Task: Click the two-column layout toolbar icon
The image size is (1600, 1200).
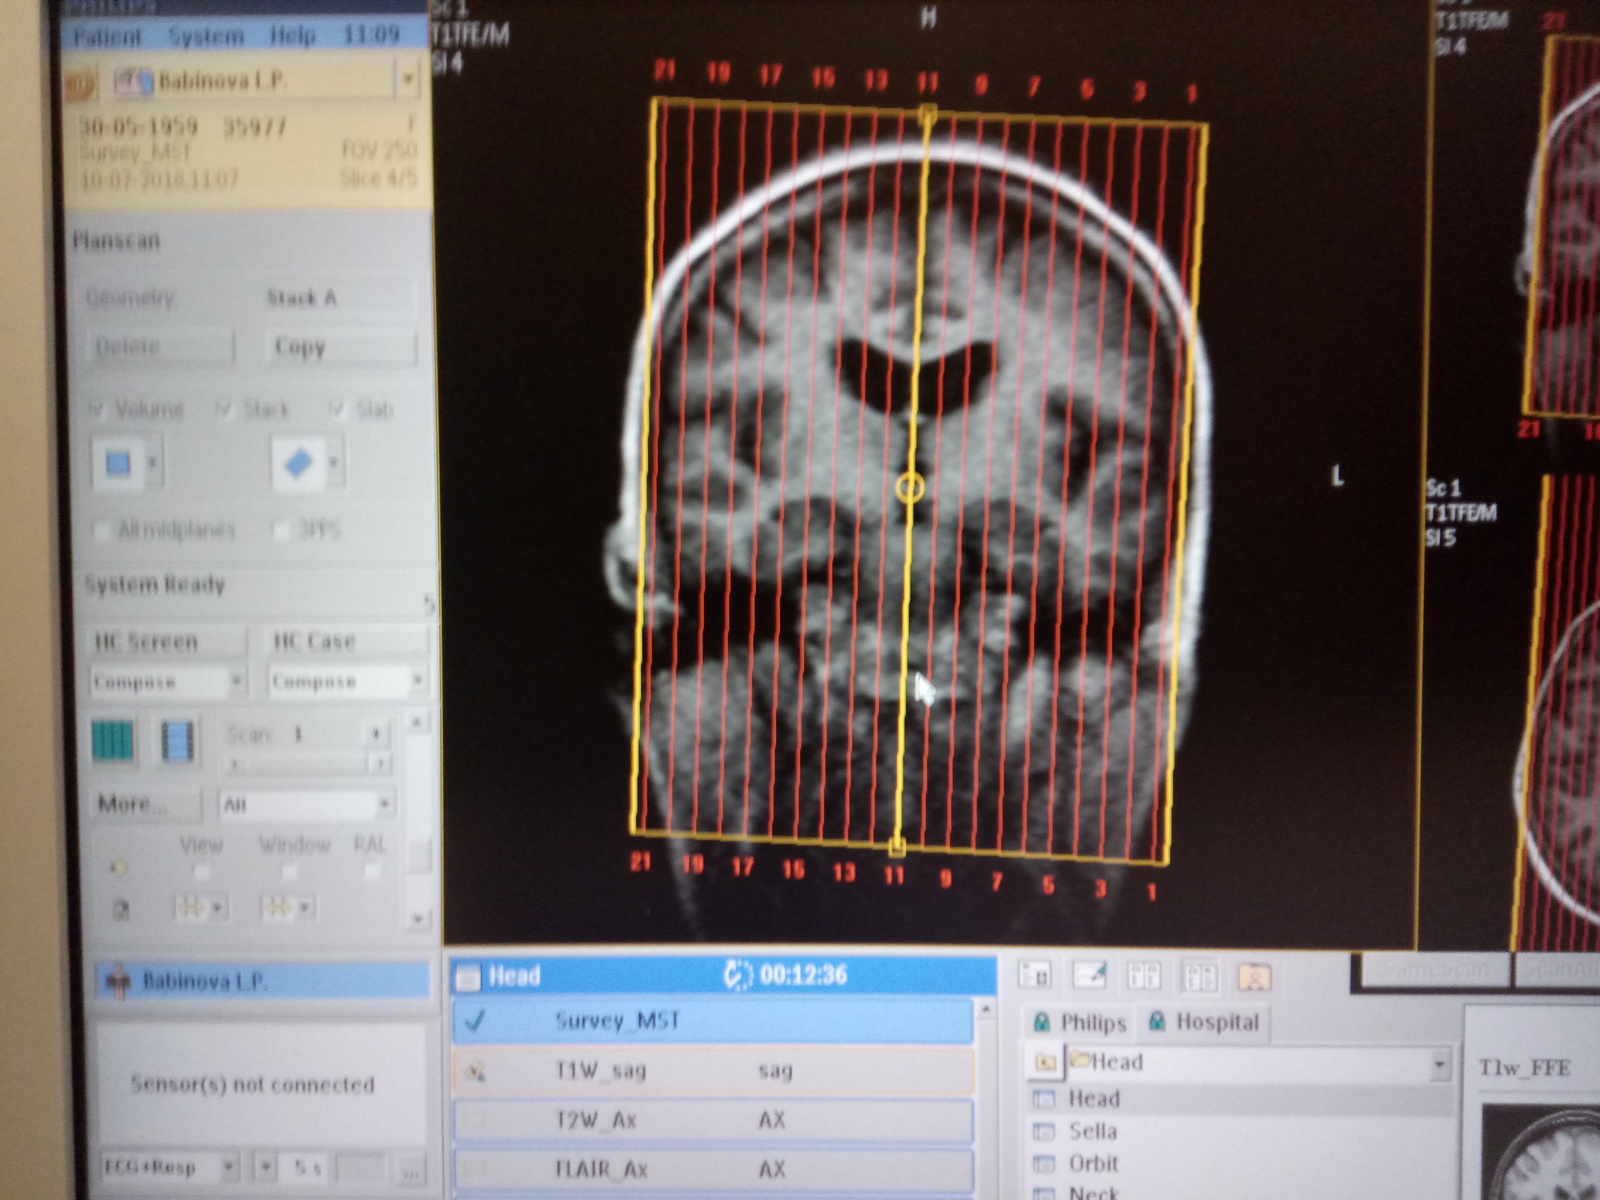Action: [x=1143, y=975]
